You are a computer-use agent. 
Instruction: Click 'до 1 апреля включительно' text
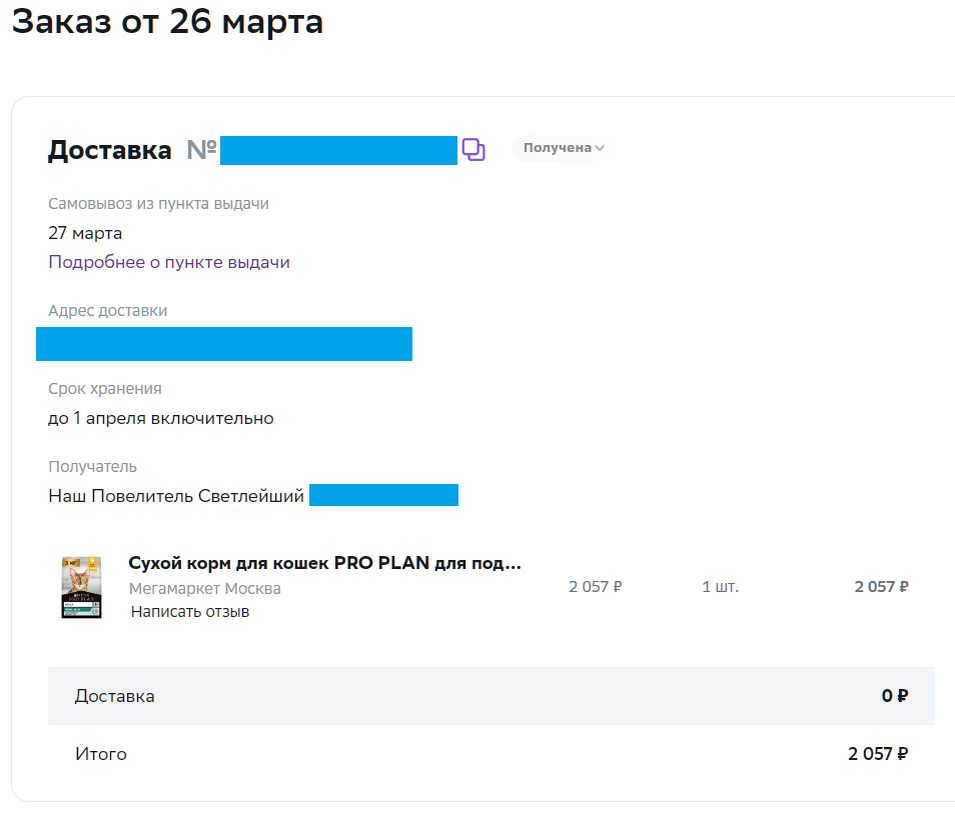coord(161,419)
